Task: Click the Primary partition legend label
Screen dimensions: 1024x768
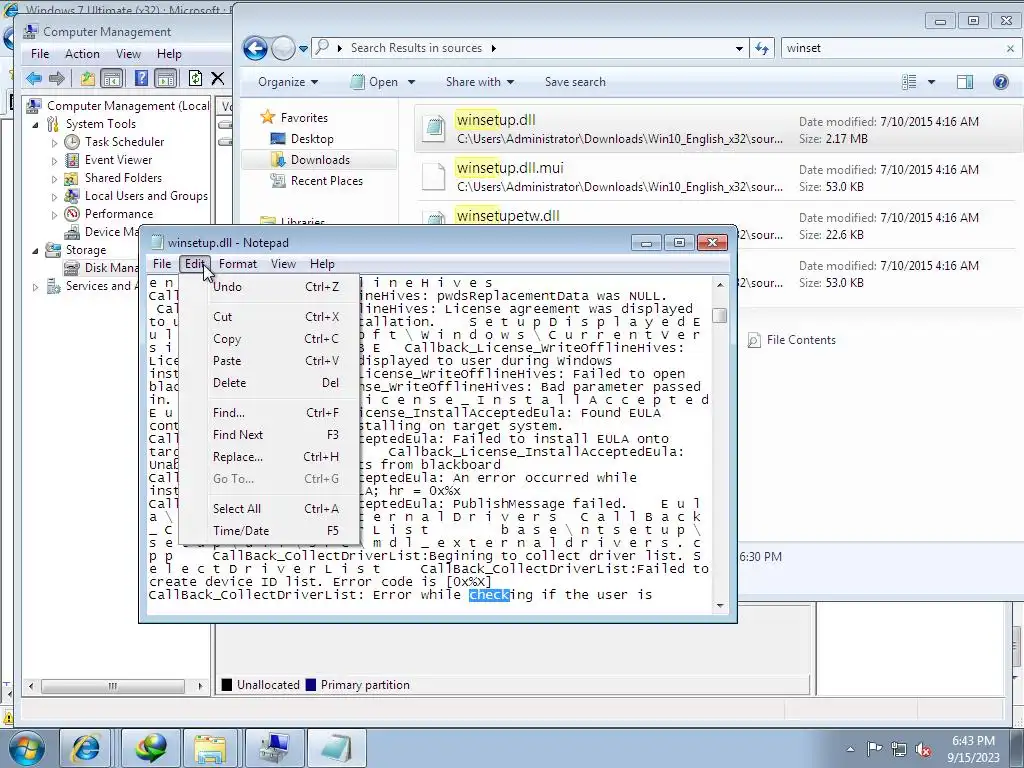Action: [365, 685]
